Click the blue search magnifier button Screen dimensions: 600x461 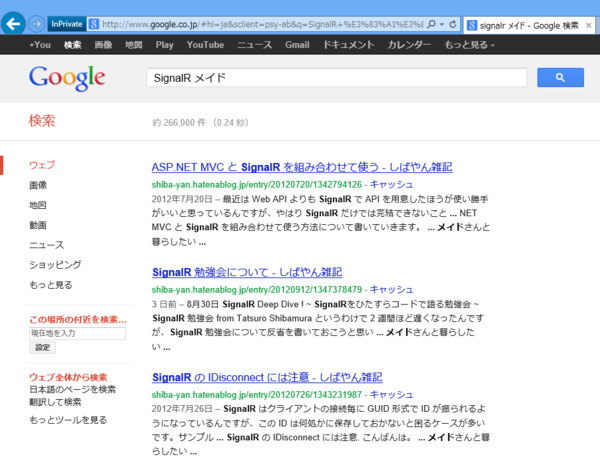click(560, 78)
